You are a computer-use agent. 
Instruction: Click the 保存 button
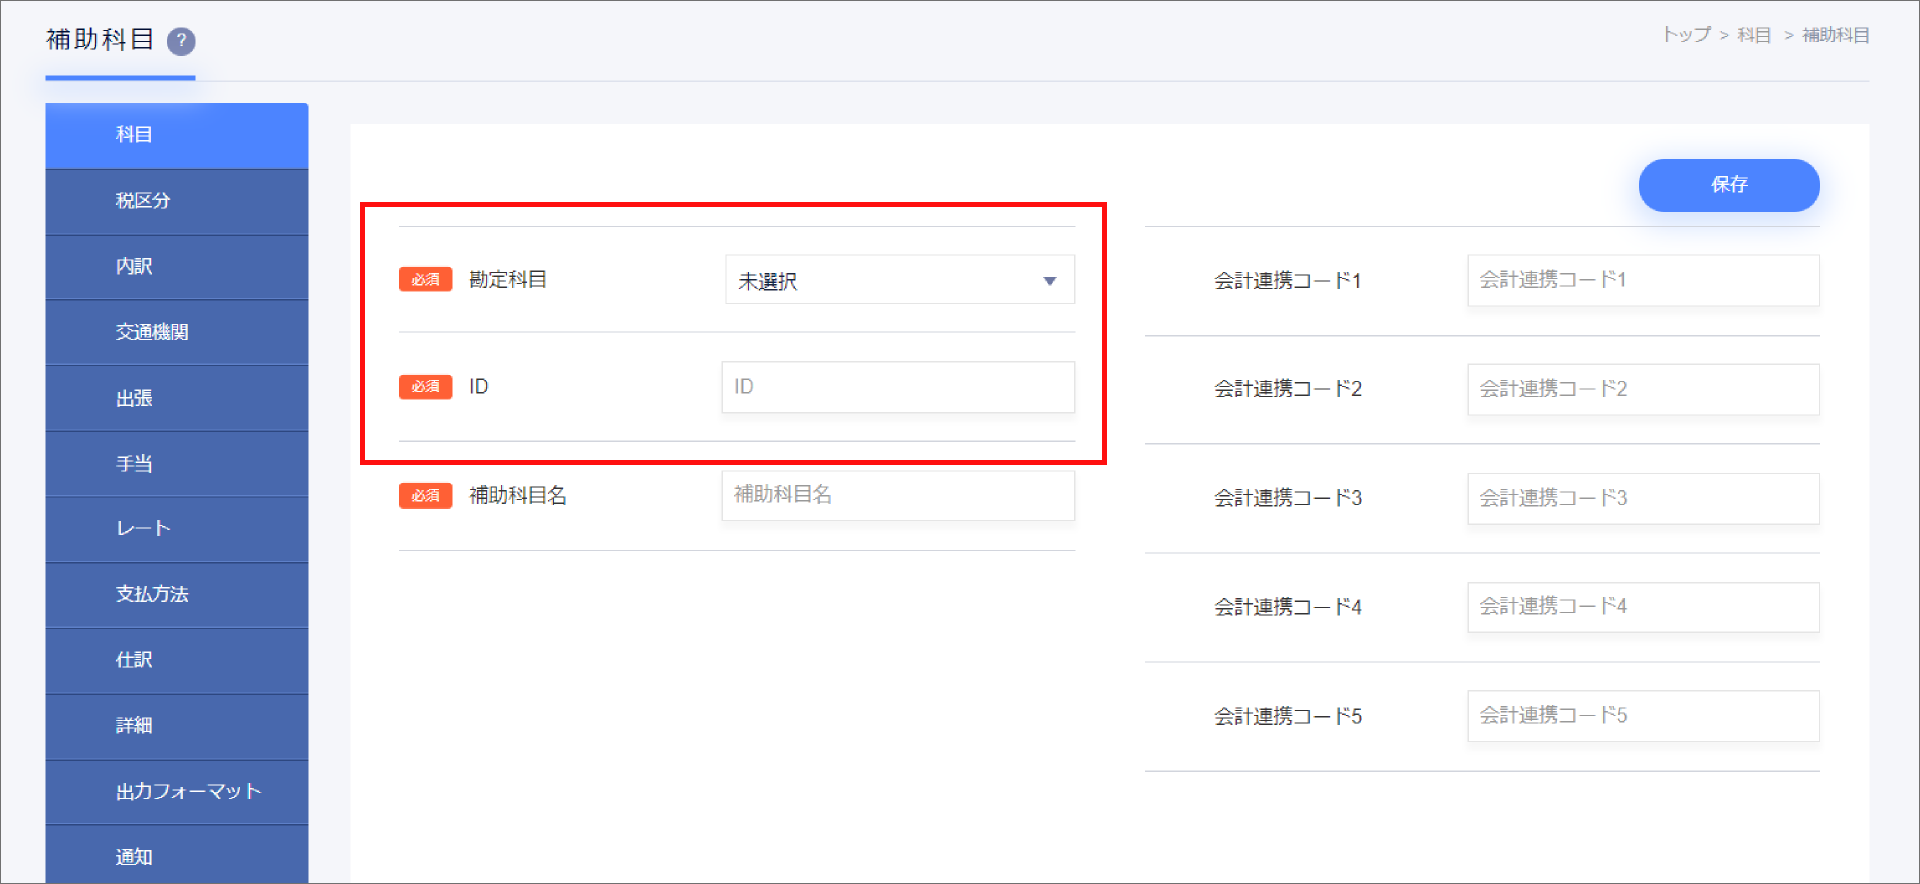click(1728, 185)
